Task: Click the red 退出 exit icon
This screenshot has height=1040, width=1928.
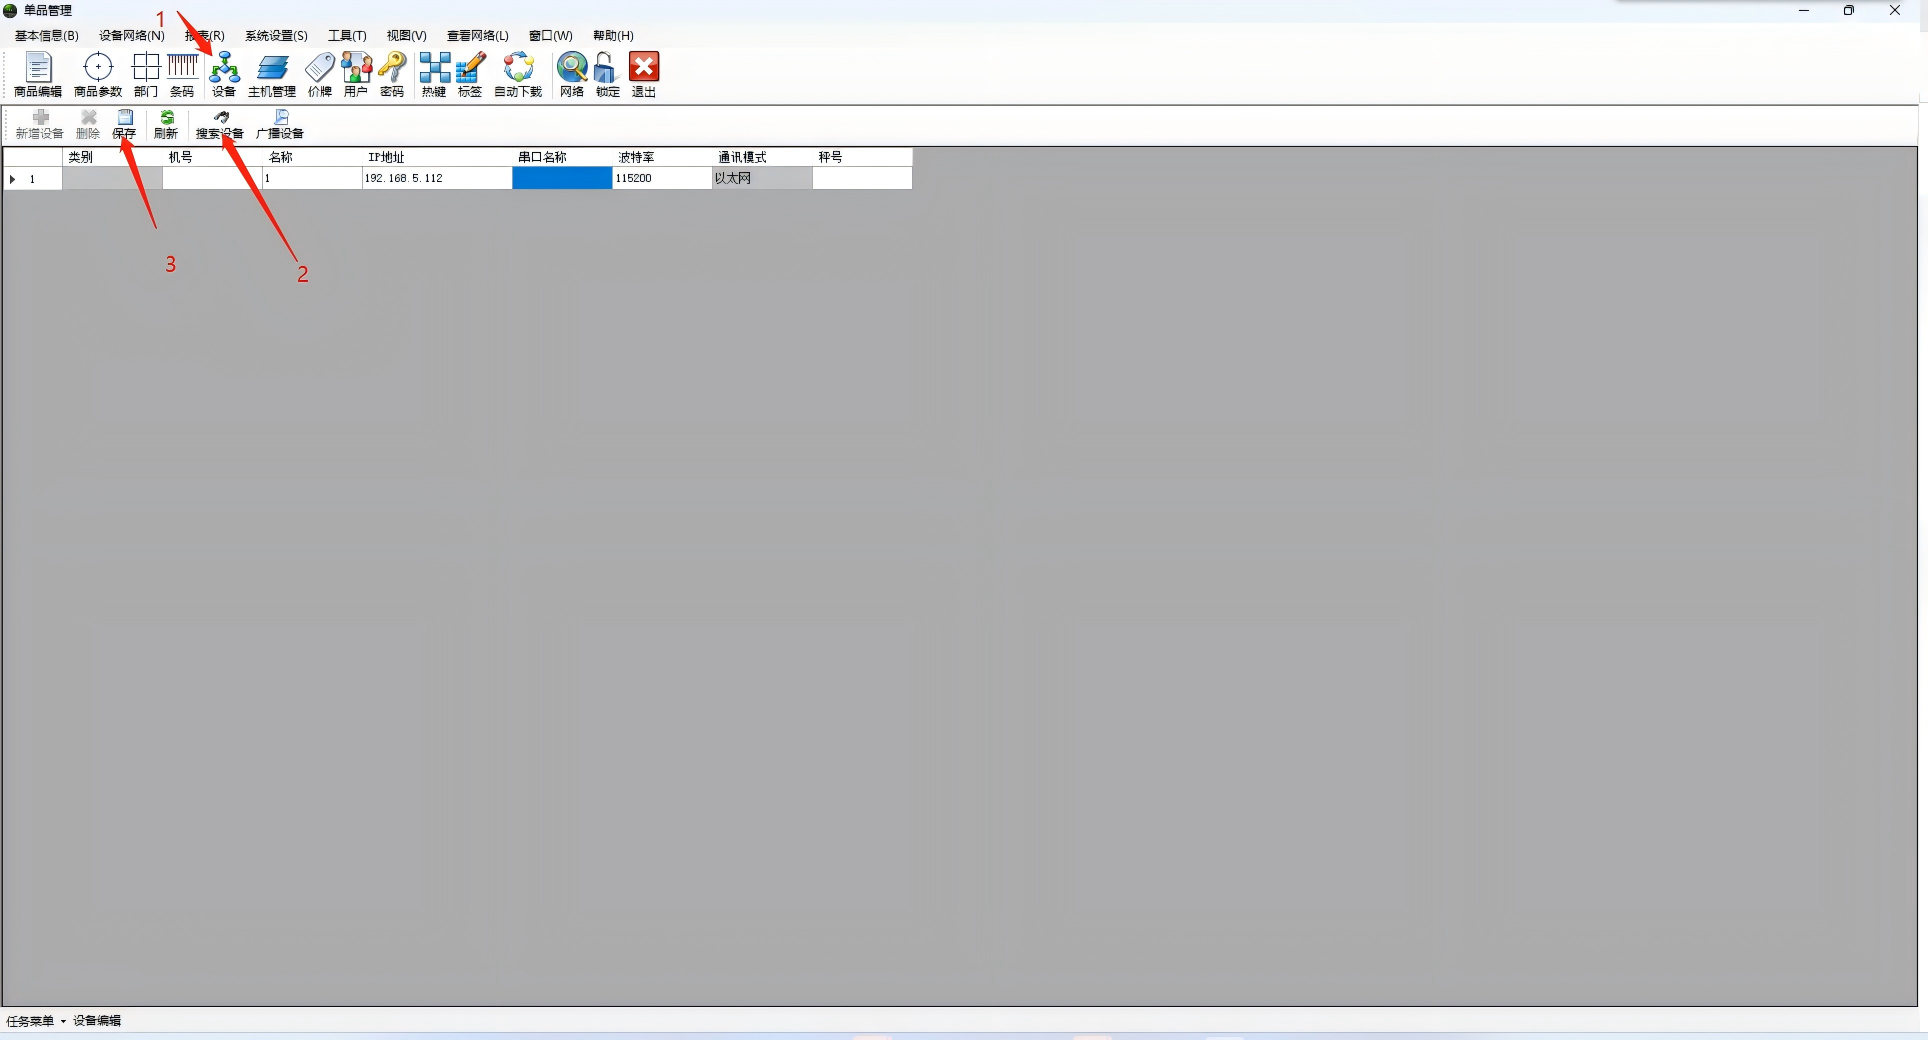Action: 644,75
